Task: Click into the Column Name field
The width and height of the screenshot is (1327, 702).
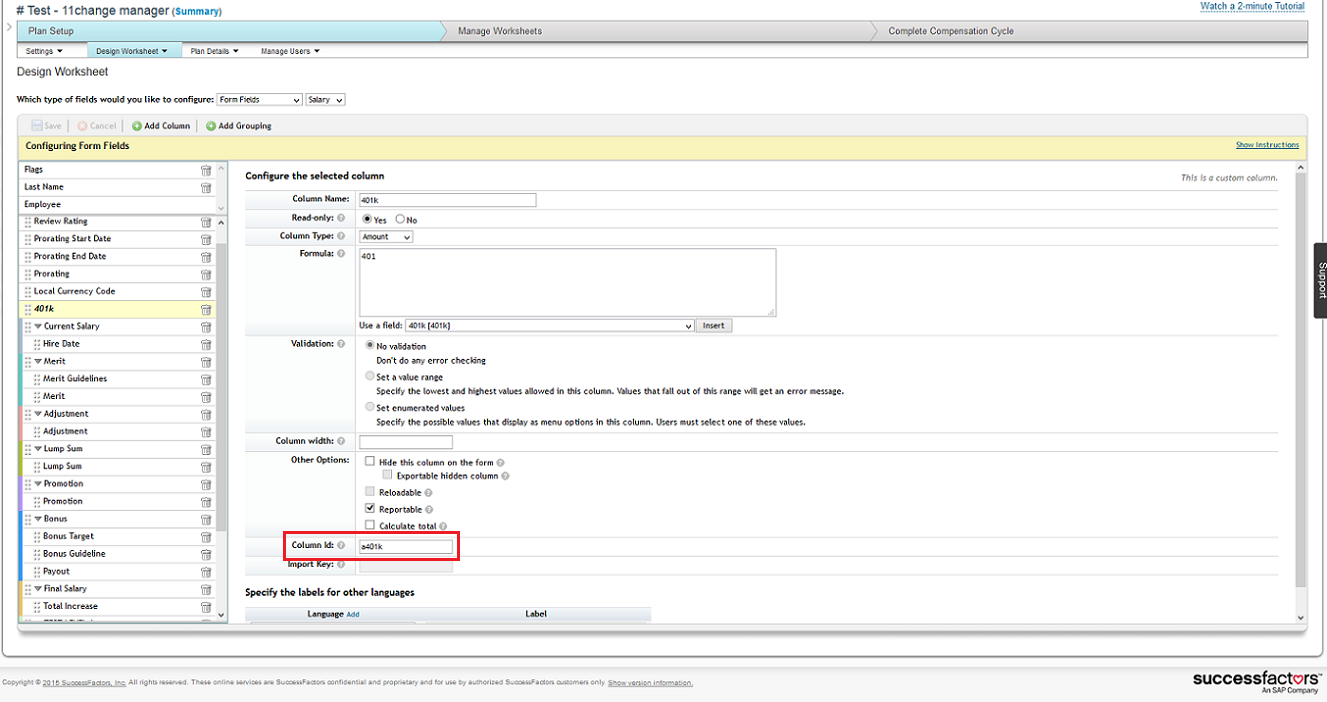Action: 448,200
